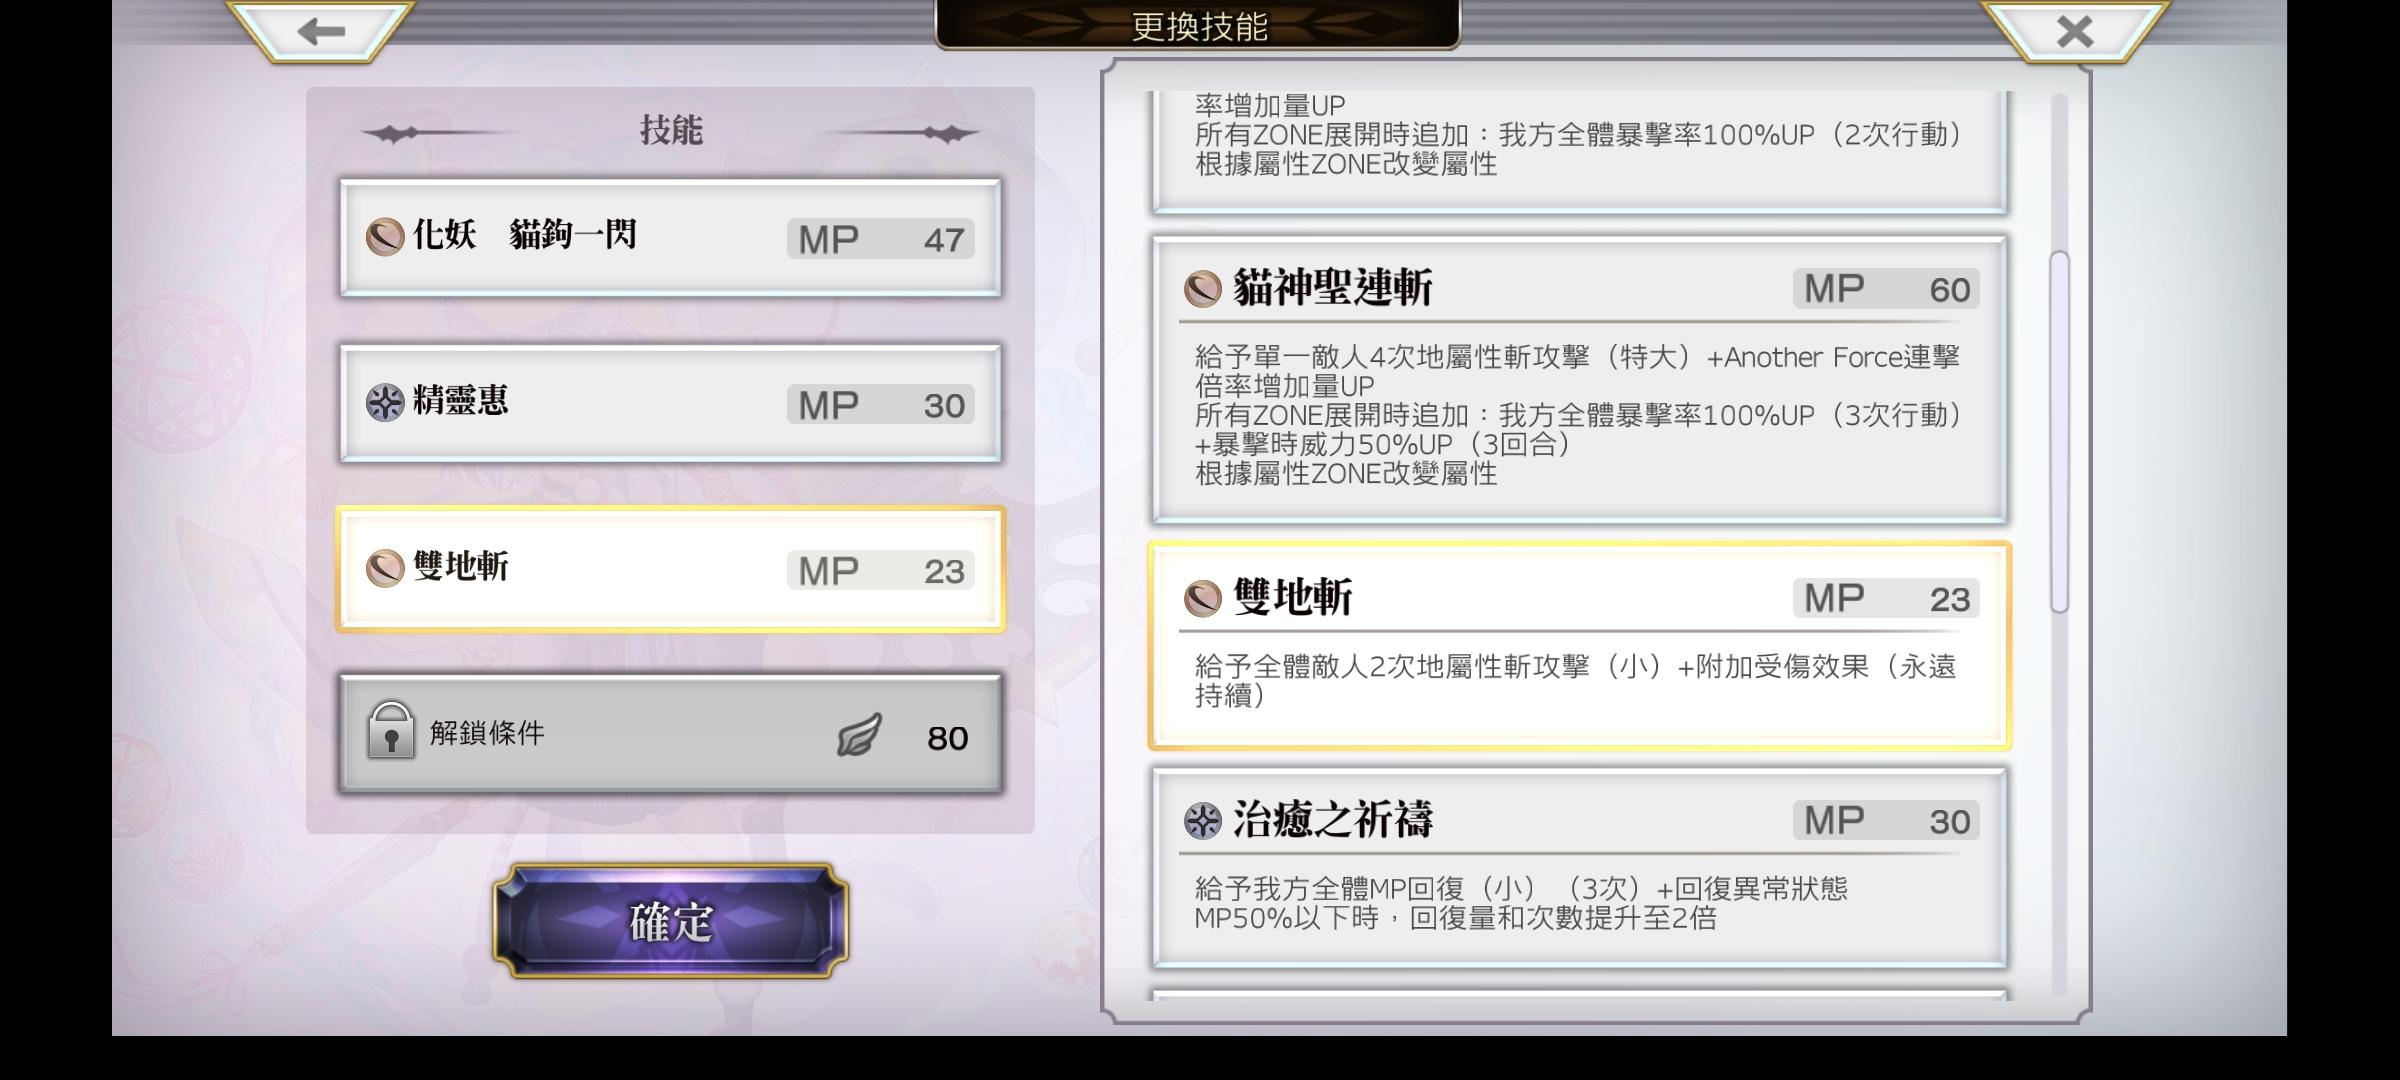2400x1080 pixels.
Task: Open the locked 解鎖條件 slot
Action: (x=670, y=735)
